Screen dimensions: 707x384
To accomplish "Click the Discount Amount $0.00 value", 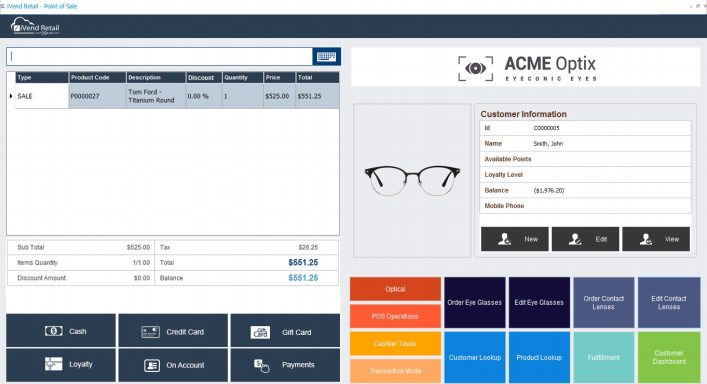I will point(142,278).
